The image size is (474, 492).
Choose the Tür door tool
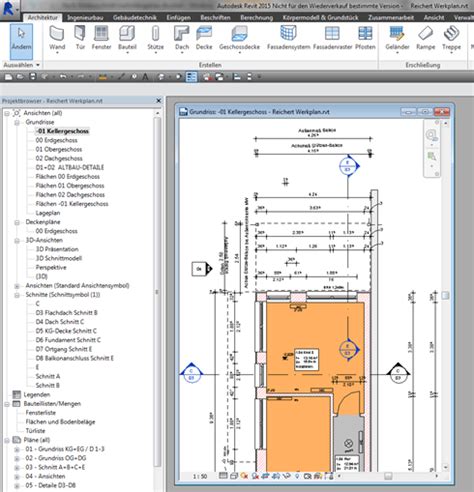click(80, 39)
